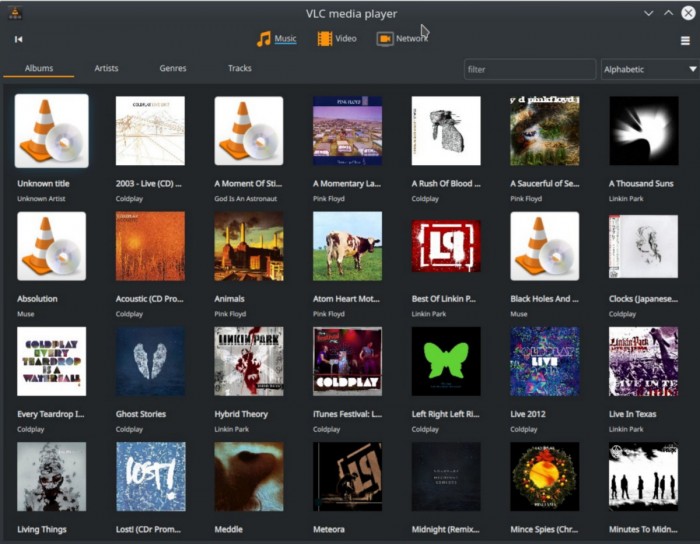Click the filter search field

tap(529, 69)
